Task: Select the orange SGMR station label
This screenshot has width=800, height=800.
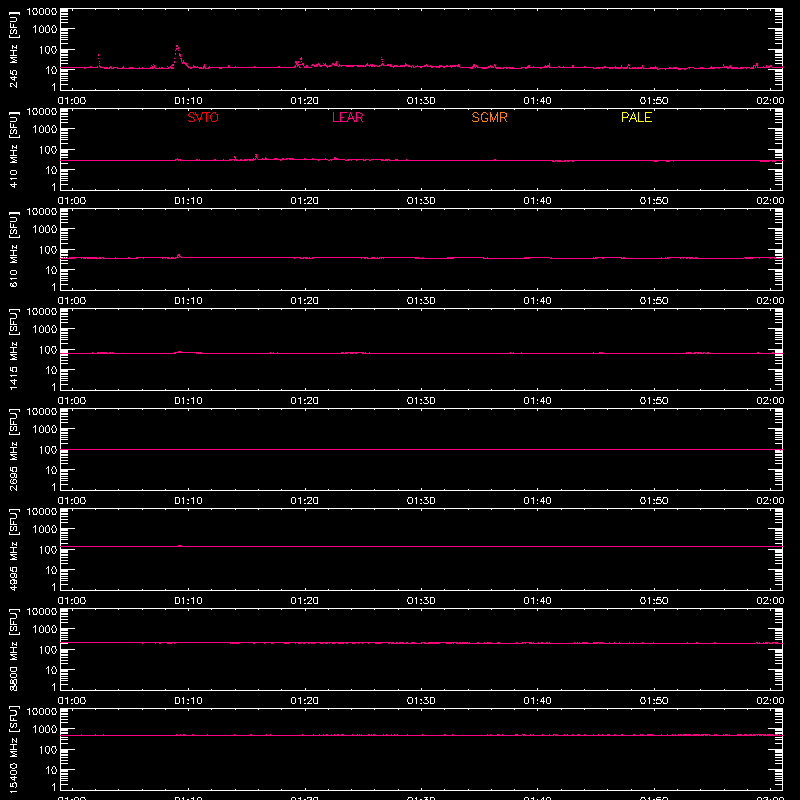Action: 489,117
